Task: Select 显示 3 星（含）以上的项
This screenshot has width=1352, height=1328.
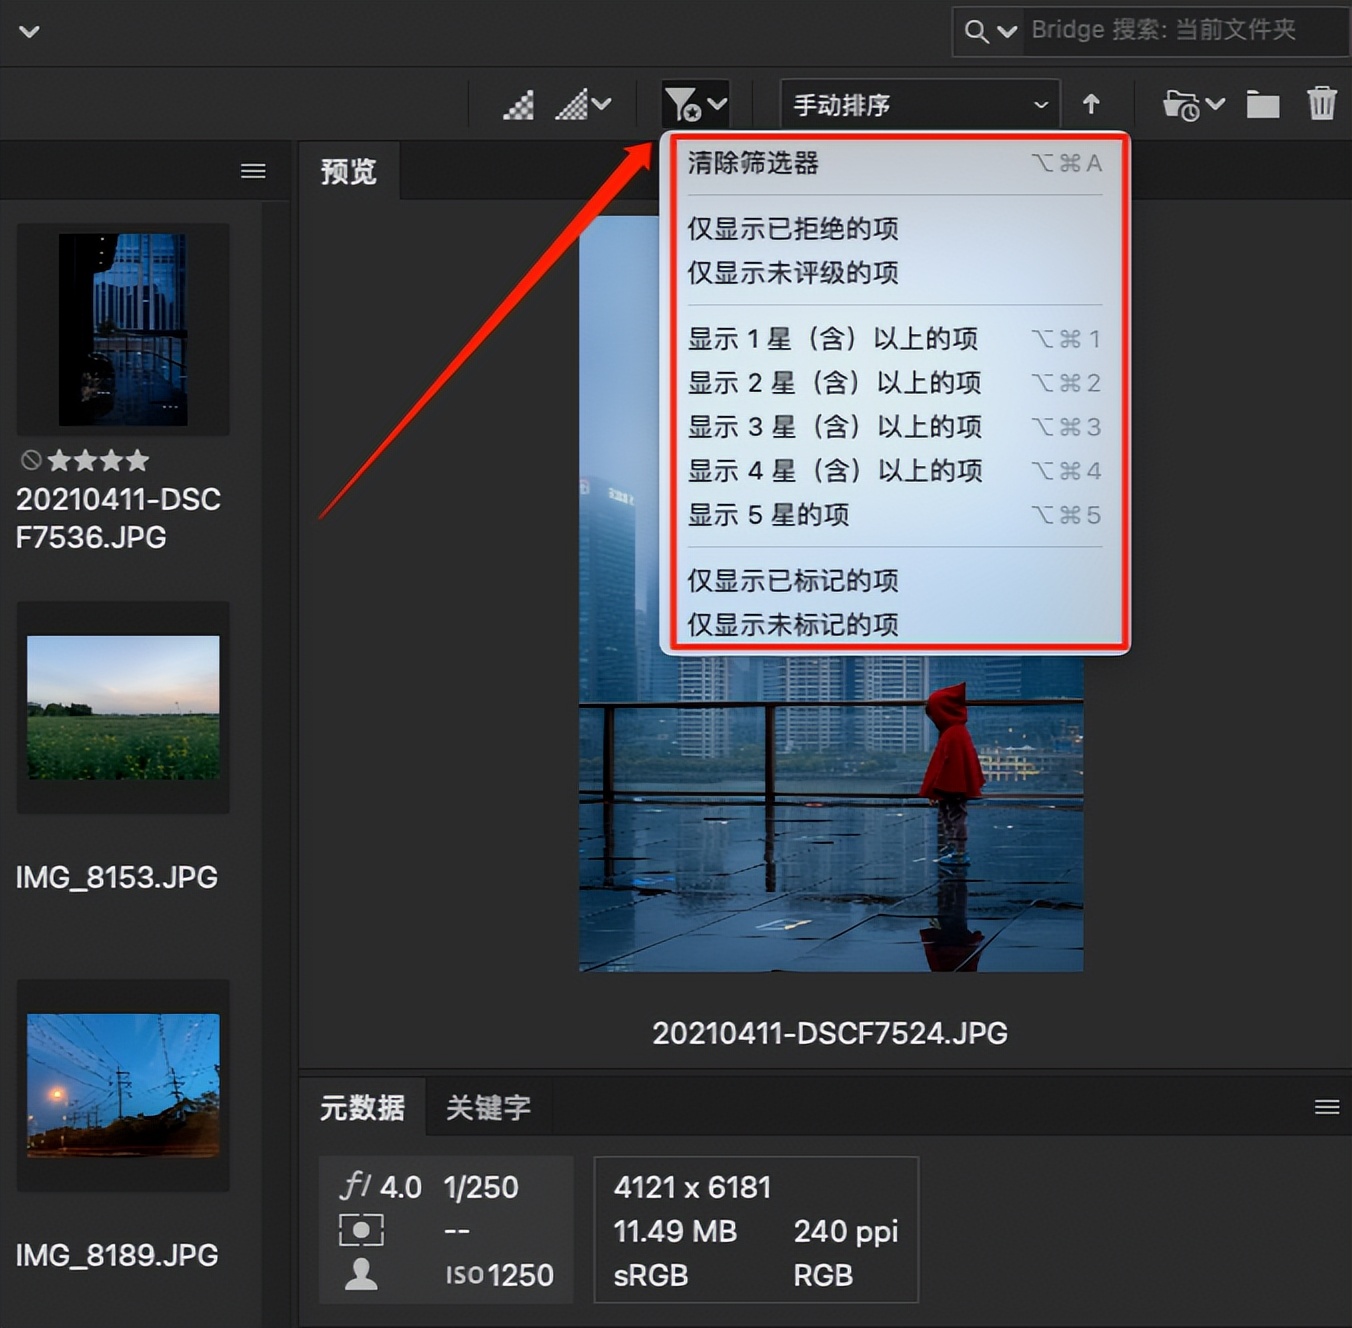Action: coord(833,427)
